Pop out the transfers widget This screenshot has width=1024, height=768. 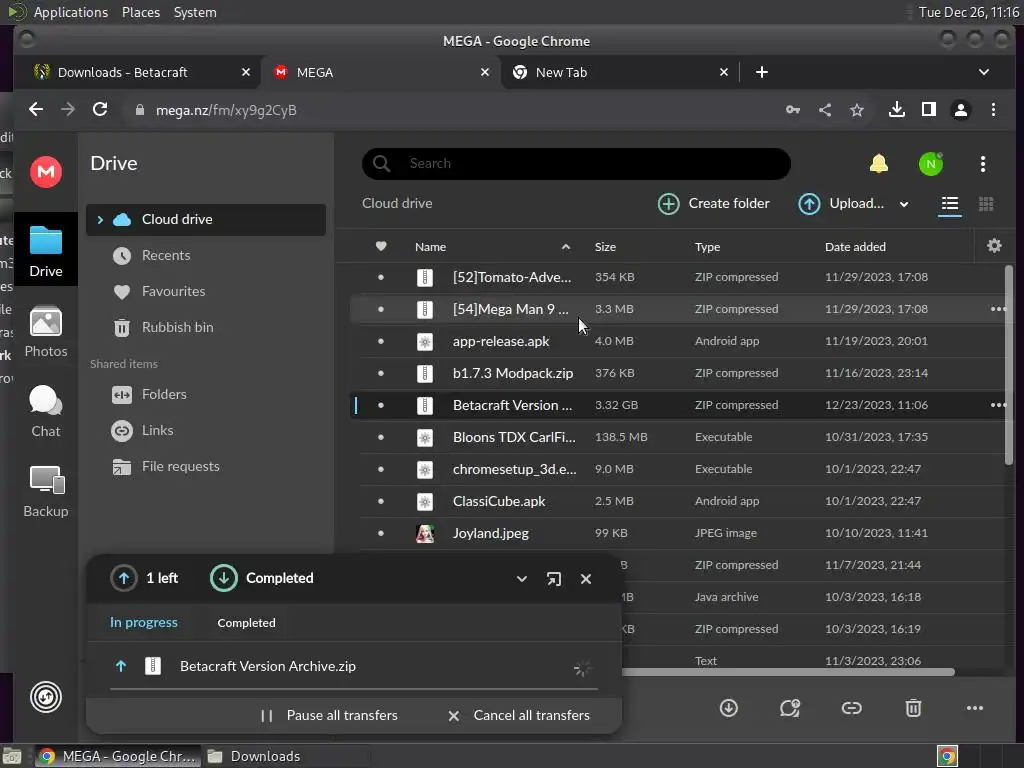pyautogui.click(x=553, y=579)
